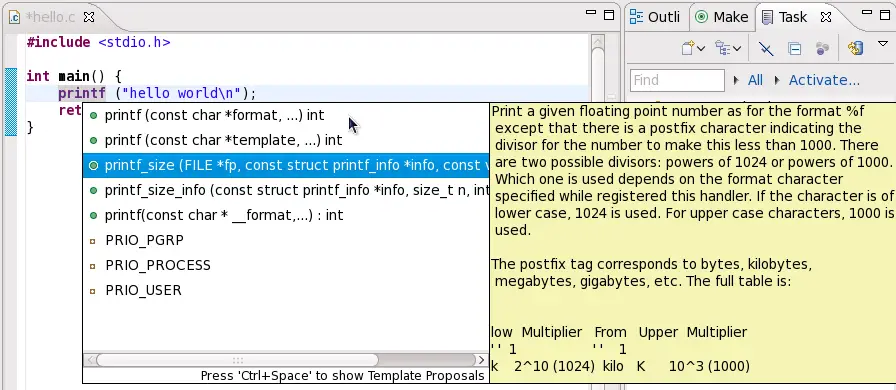Click the proposal list scroll-right arrow
This screenshot has height=390, width=896.
[x=482, y=360]
